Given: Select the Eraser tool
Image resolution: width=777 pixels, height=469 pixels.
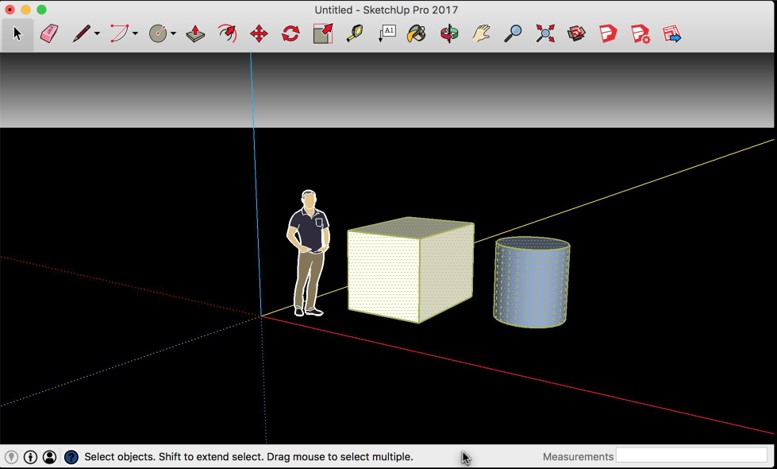Looking at the screenshot, I should [x=49, y=34].
